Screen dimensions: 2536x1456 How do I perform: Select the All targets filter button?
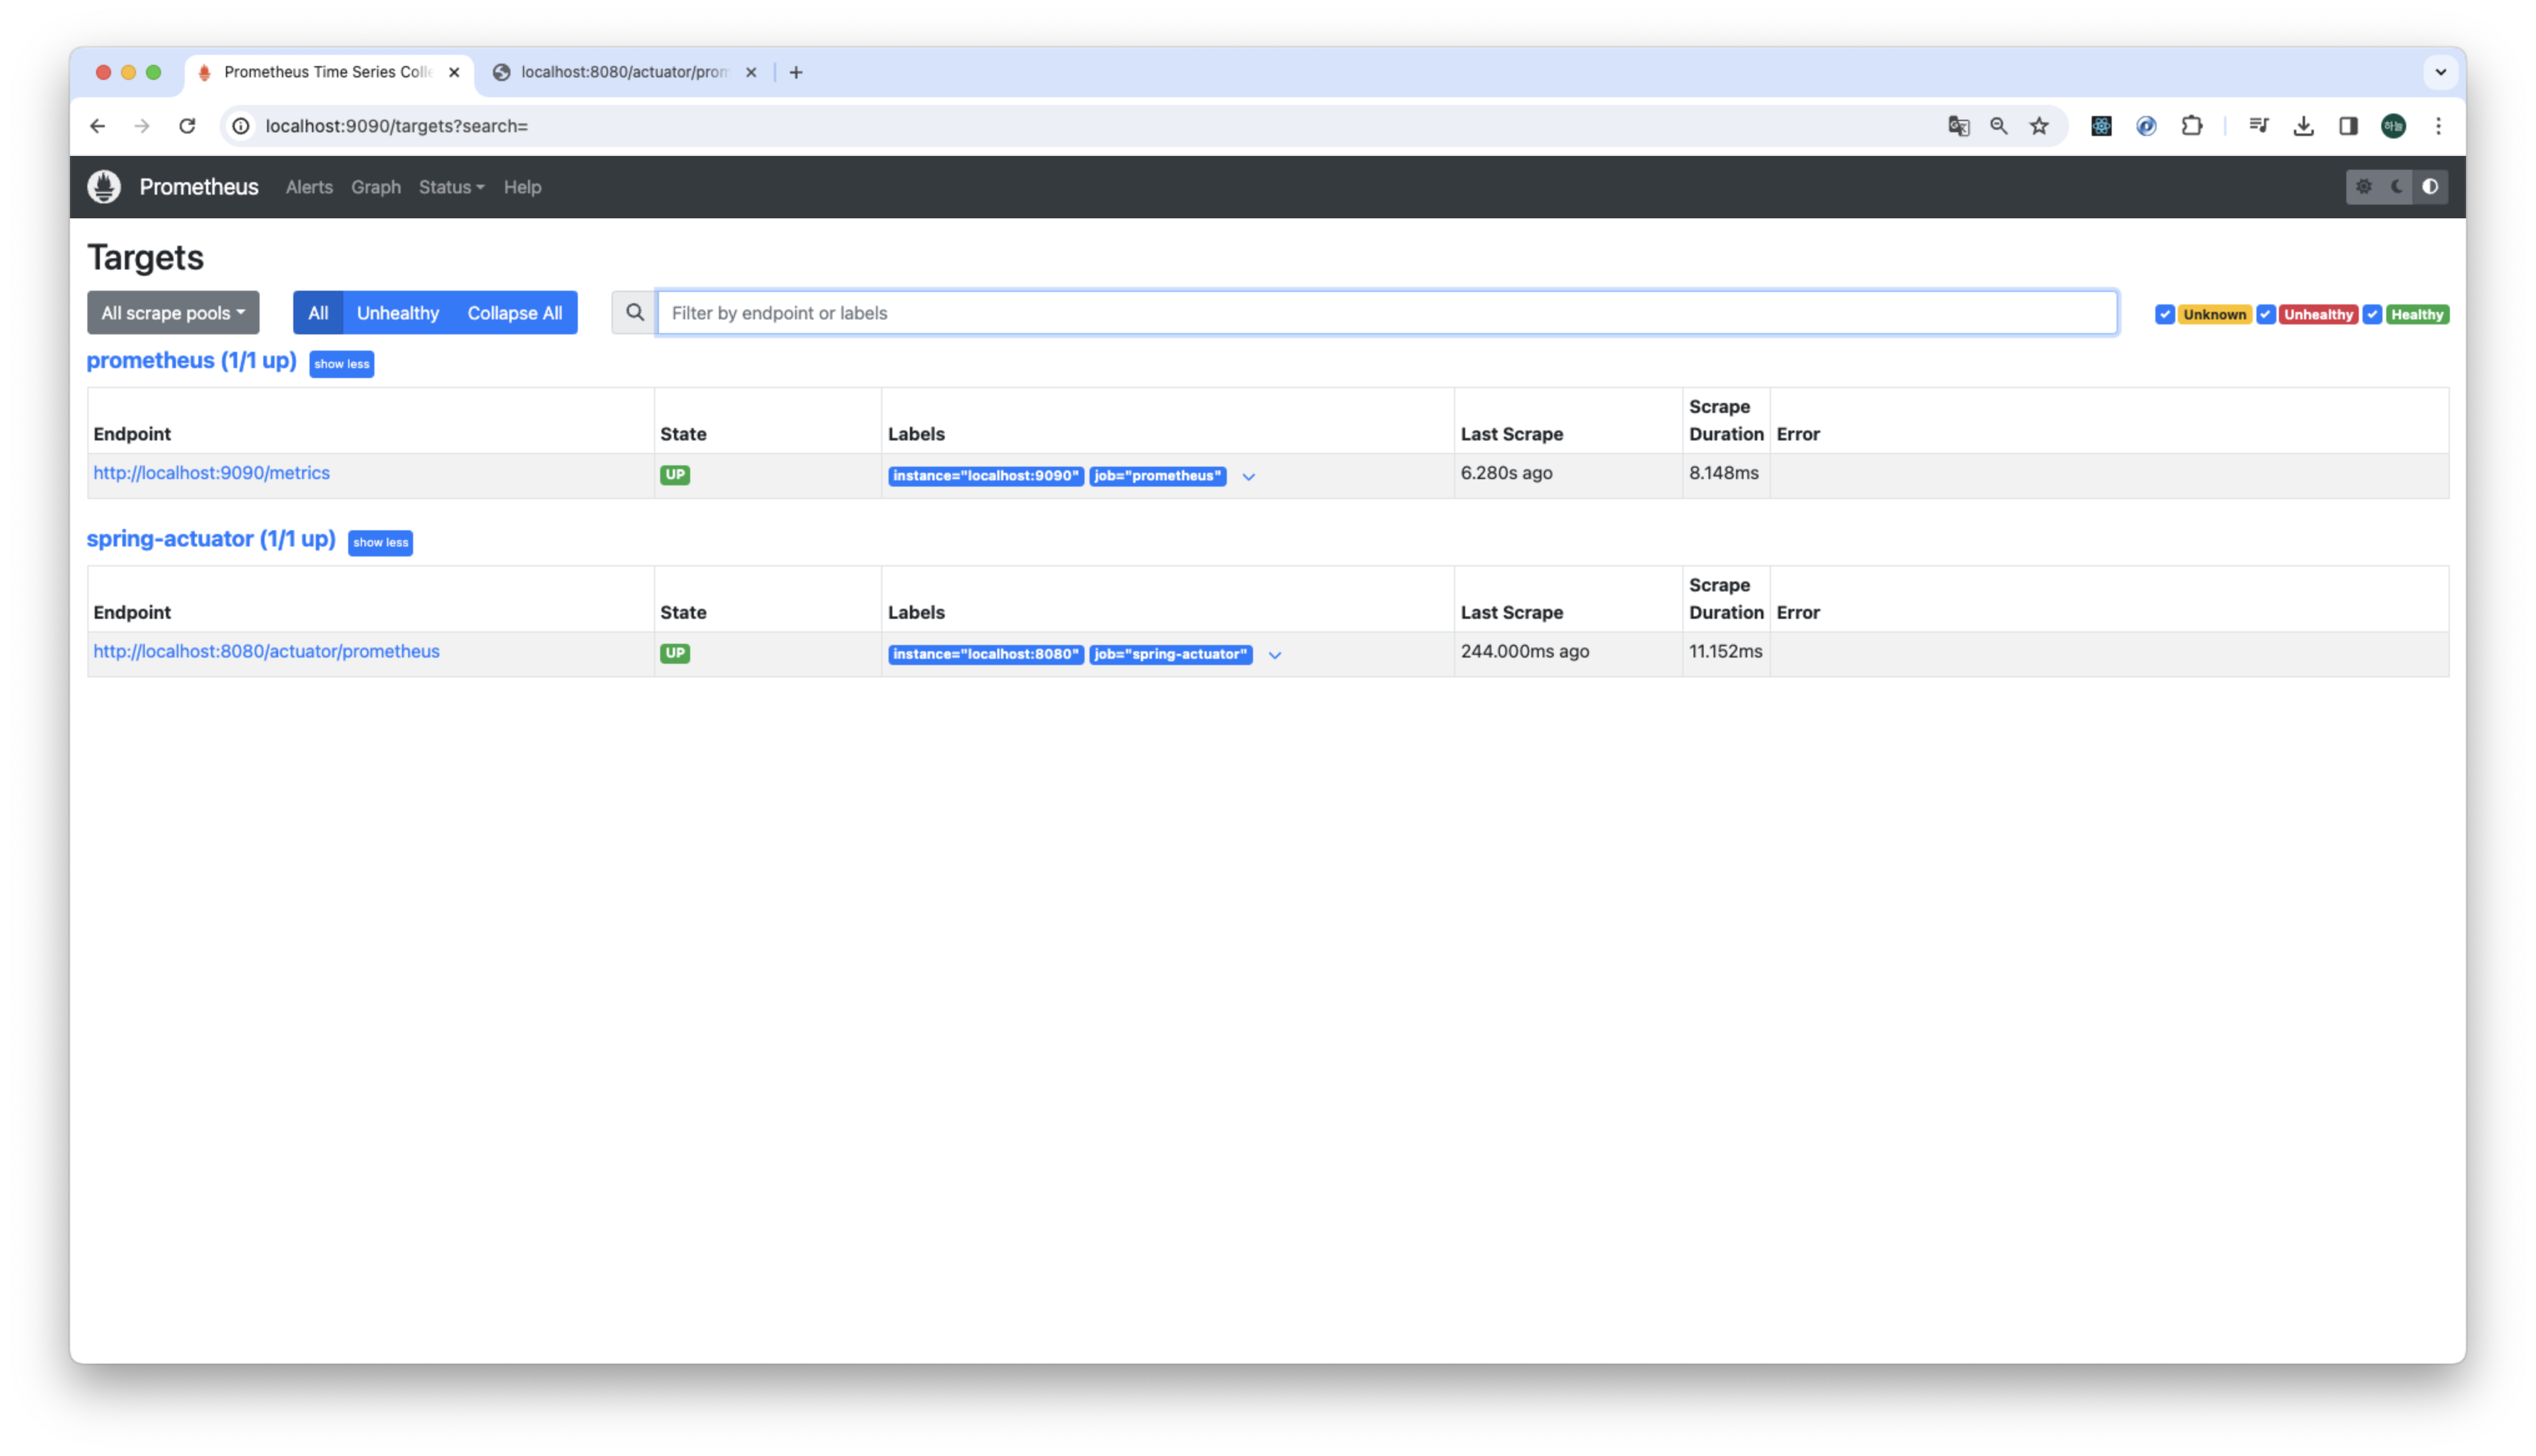[x=318, y=313]
